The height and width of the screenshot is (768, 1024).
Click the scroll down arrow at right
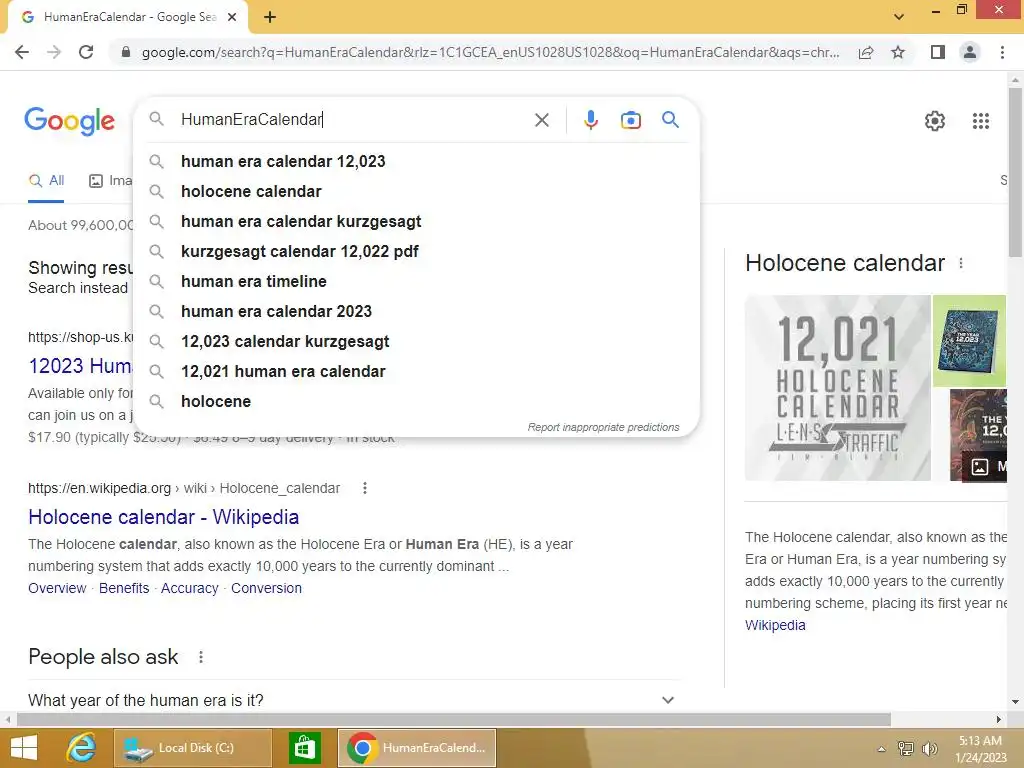pyautogui.click(x=1015, y=702)
